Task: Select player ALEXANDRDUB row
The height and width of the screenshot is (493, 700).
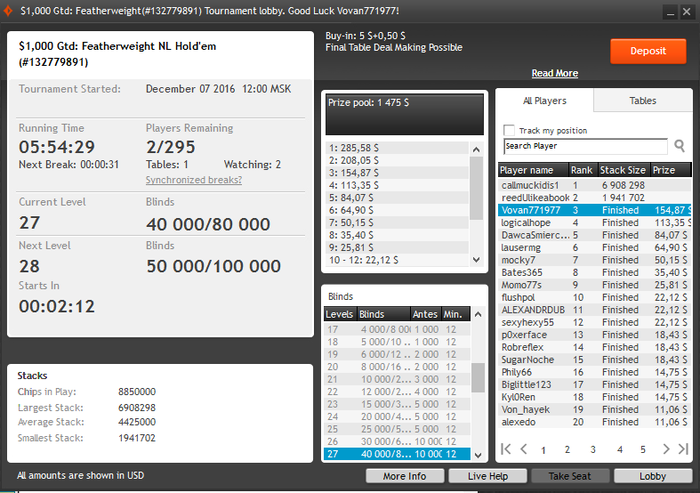Action: 595,310
